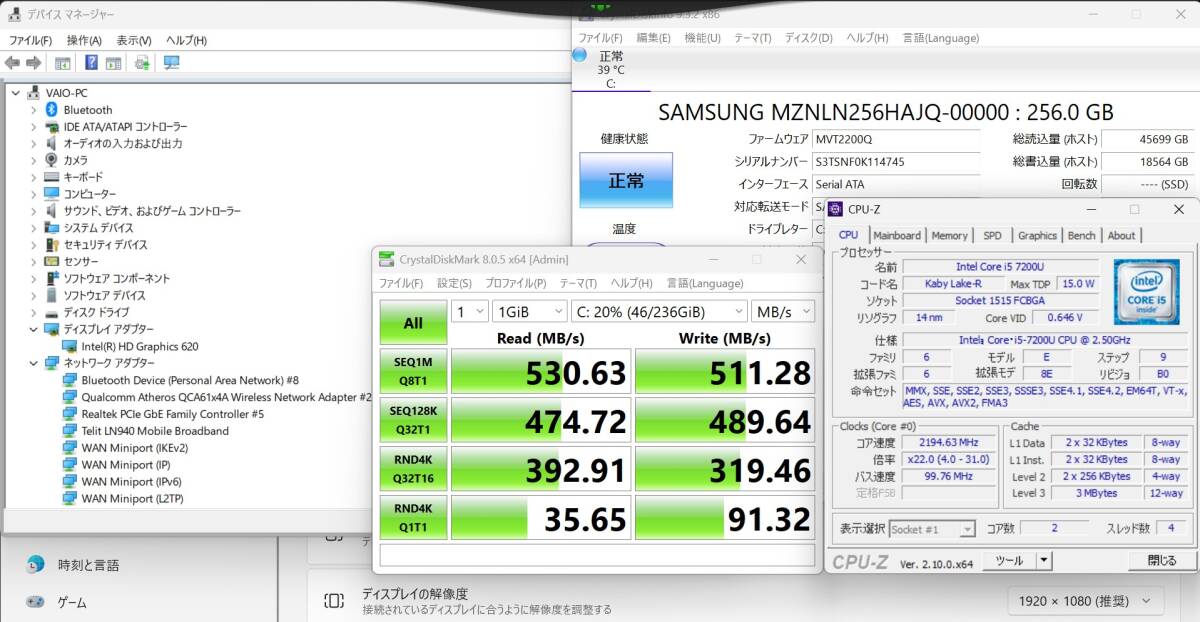This screenshot has width=1200, height=622.
Task: Run the SEQ1M Q8T1 test button
Action: click(412, 371)
